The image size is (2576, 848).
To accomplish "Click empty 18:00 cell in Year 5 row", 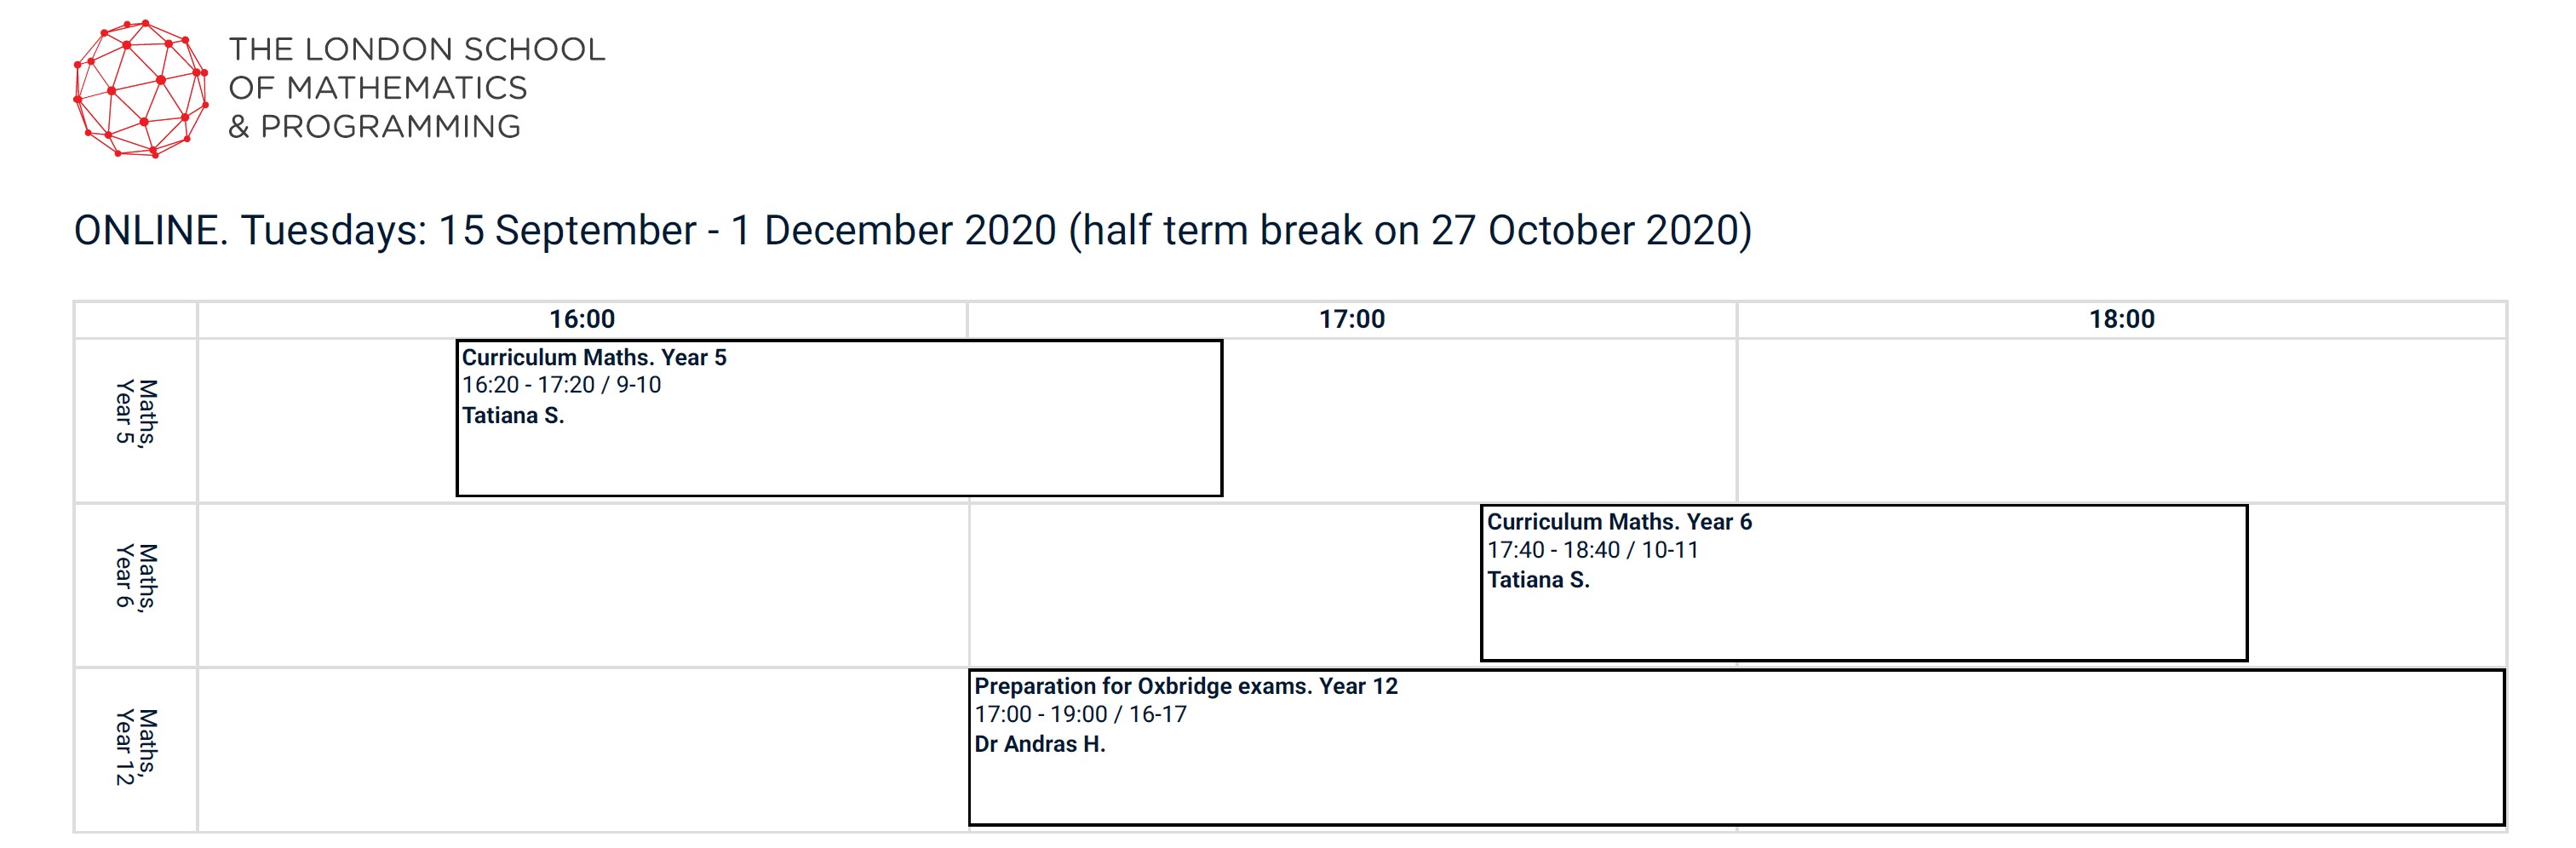I will coord(2122,420).
